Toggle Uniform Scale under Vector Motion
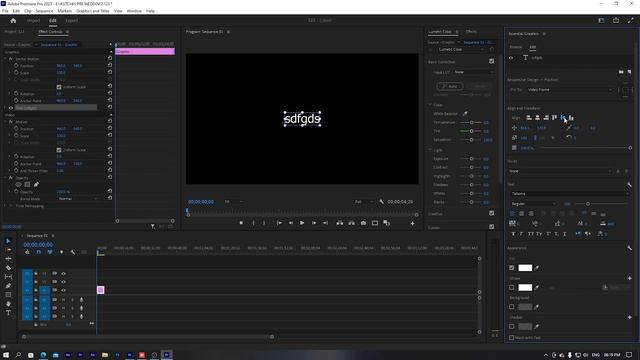640x360 pixels. pyautogui.click(x=59, y=87)
